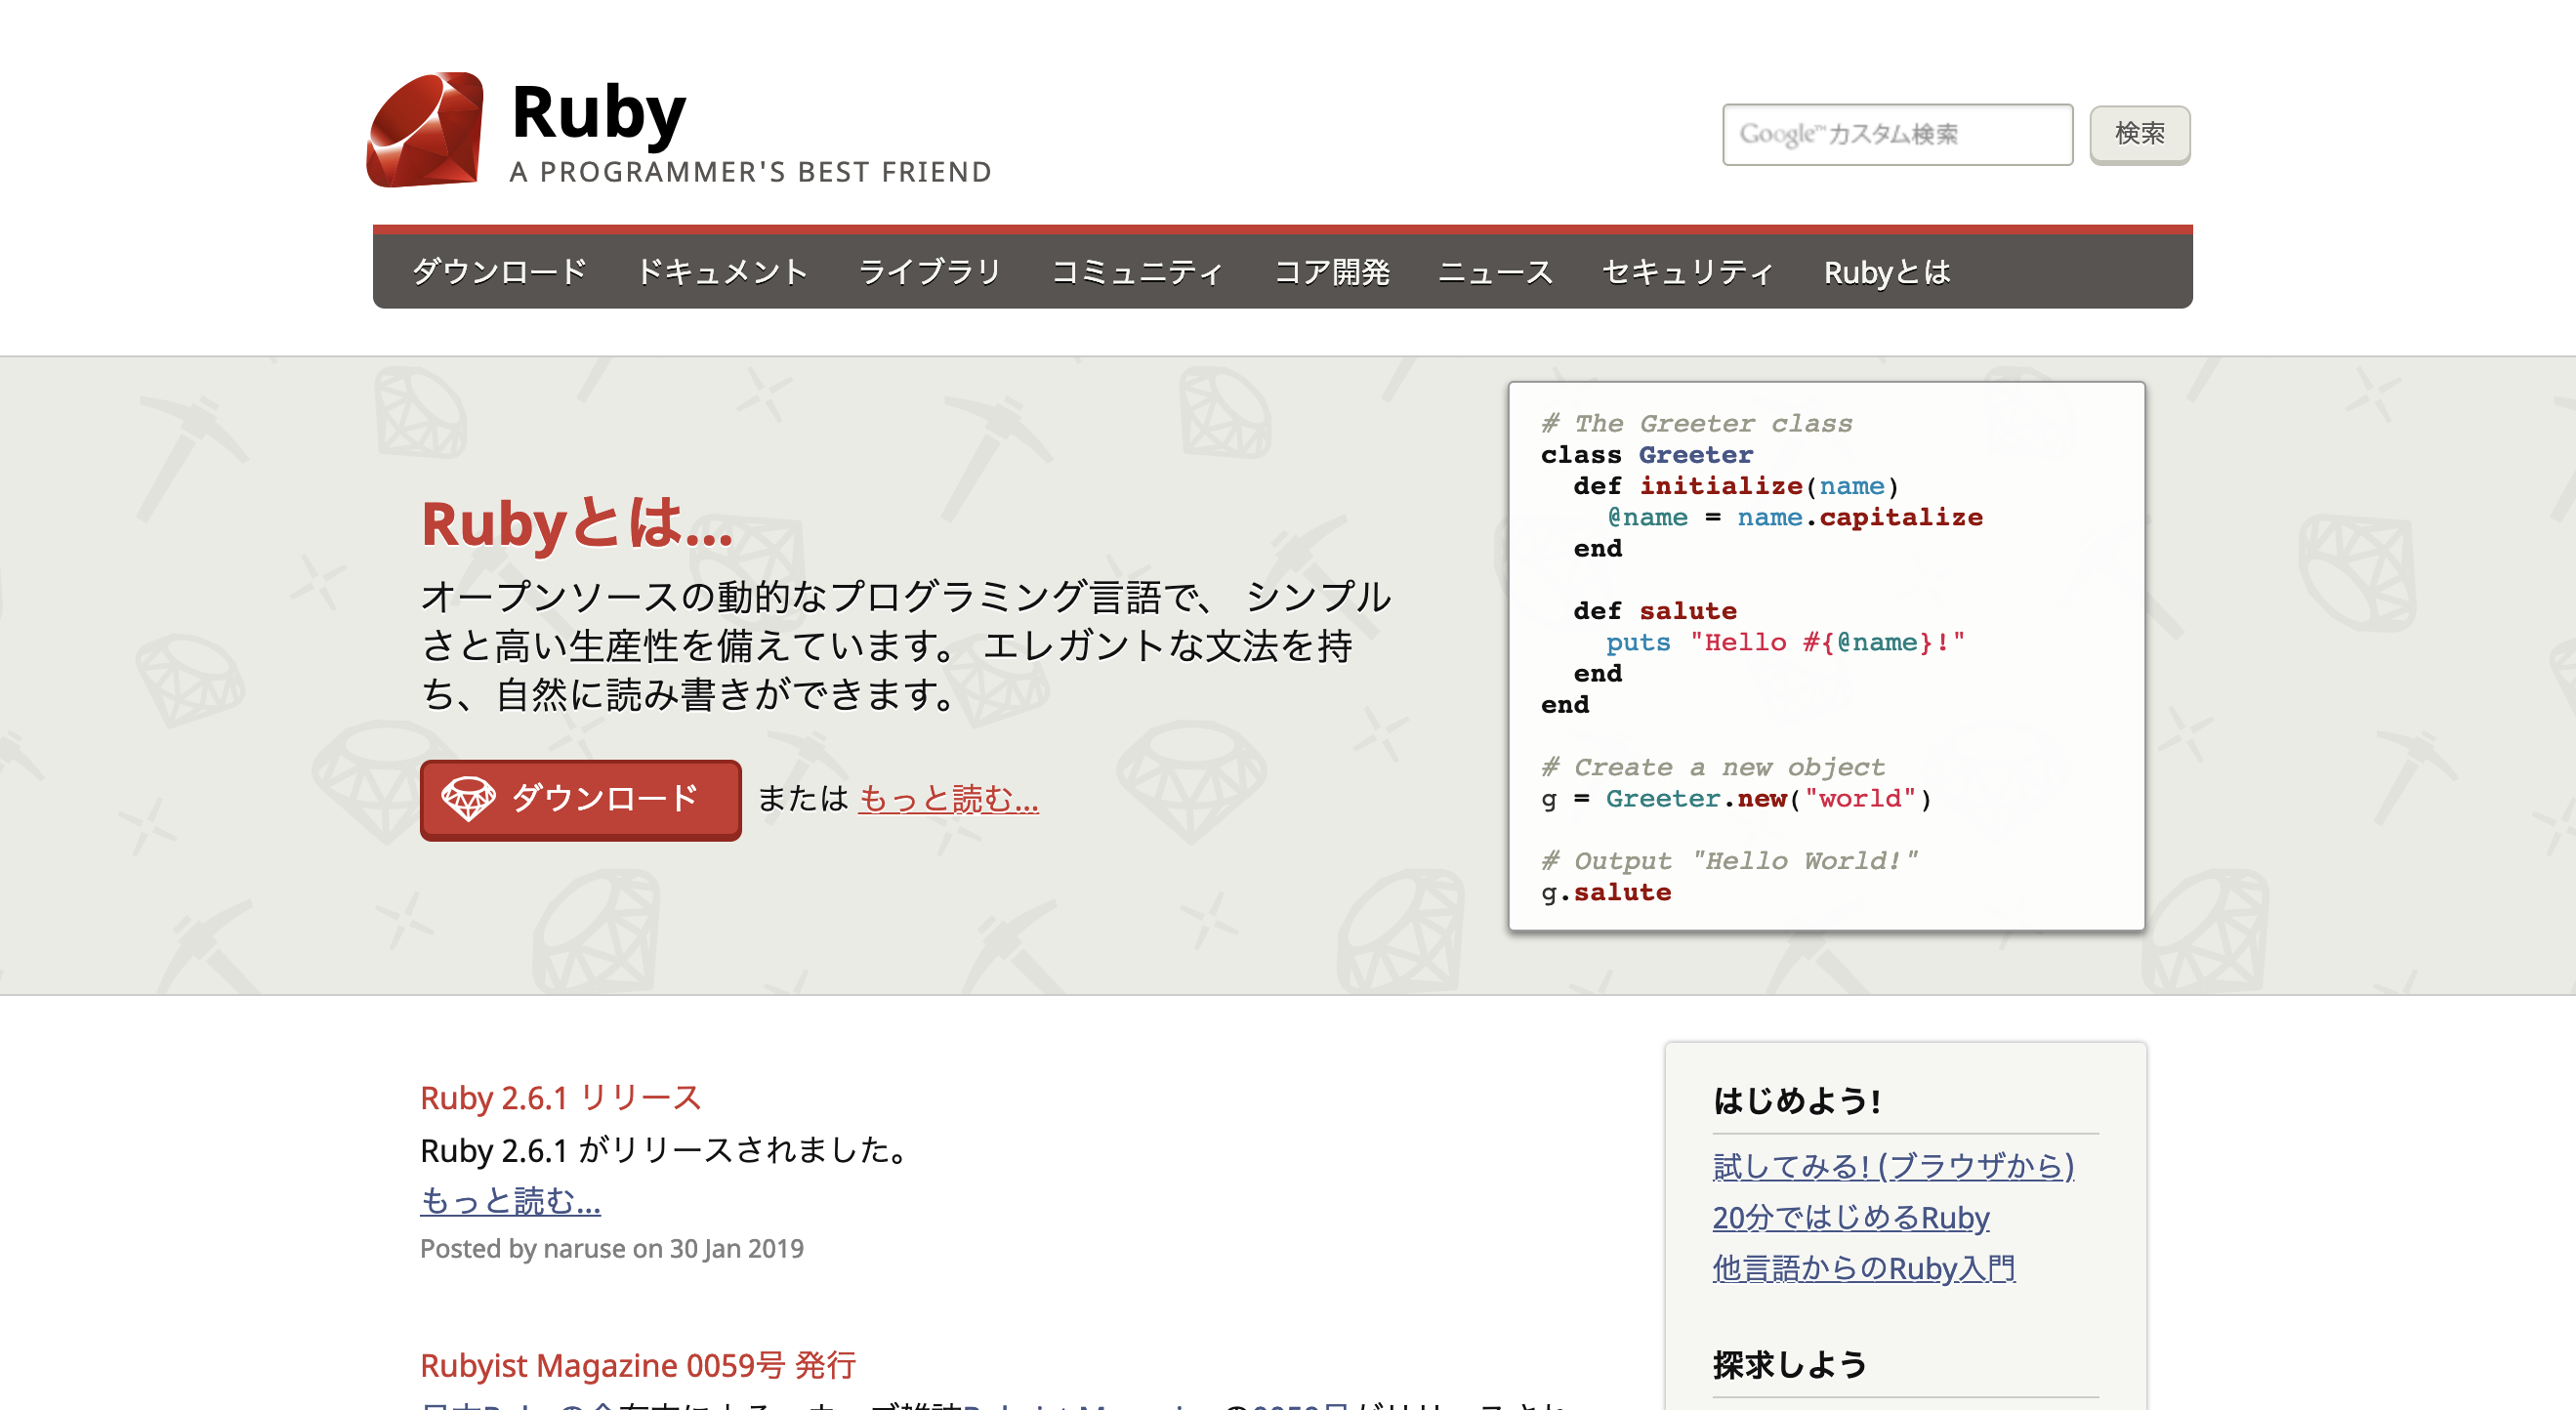Open the Rubyとは menu item
Screen dimensions: 2576x1410
pyautogui.click(x=1887, y=272)
